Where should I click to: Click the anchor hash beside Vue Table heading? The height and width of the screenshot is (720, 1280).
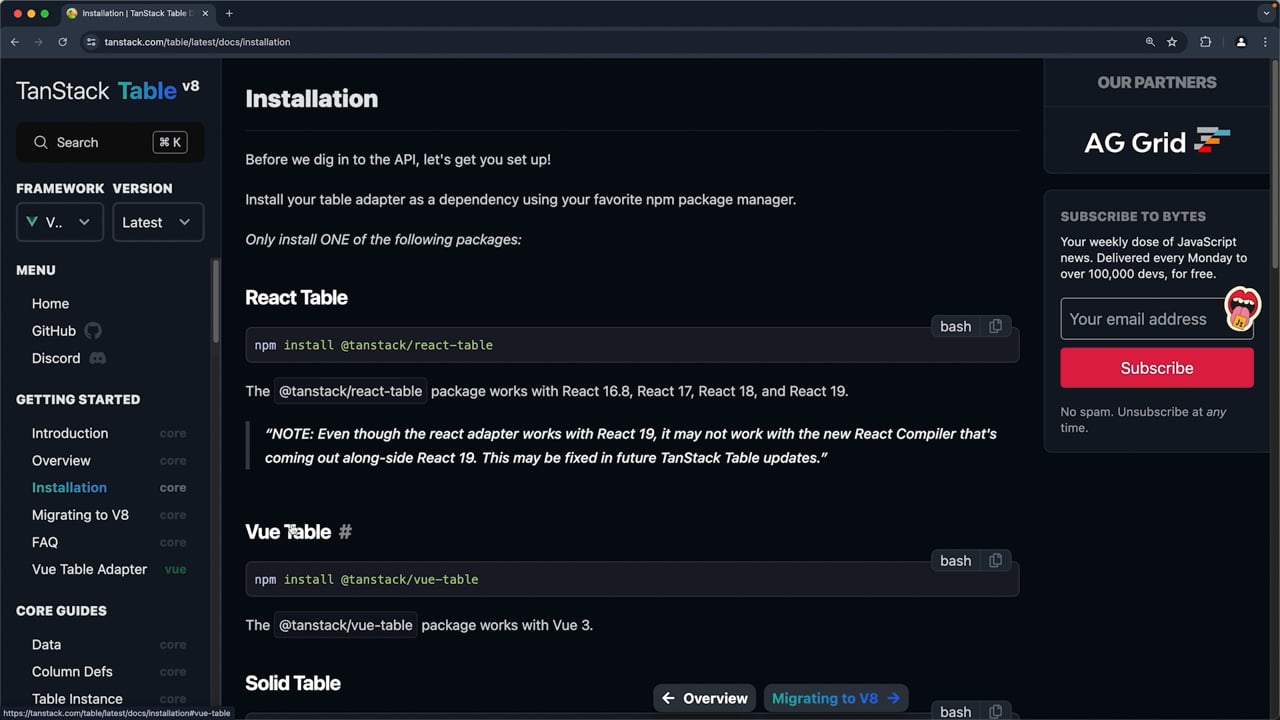click(x=345, y=532)
